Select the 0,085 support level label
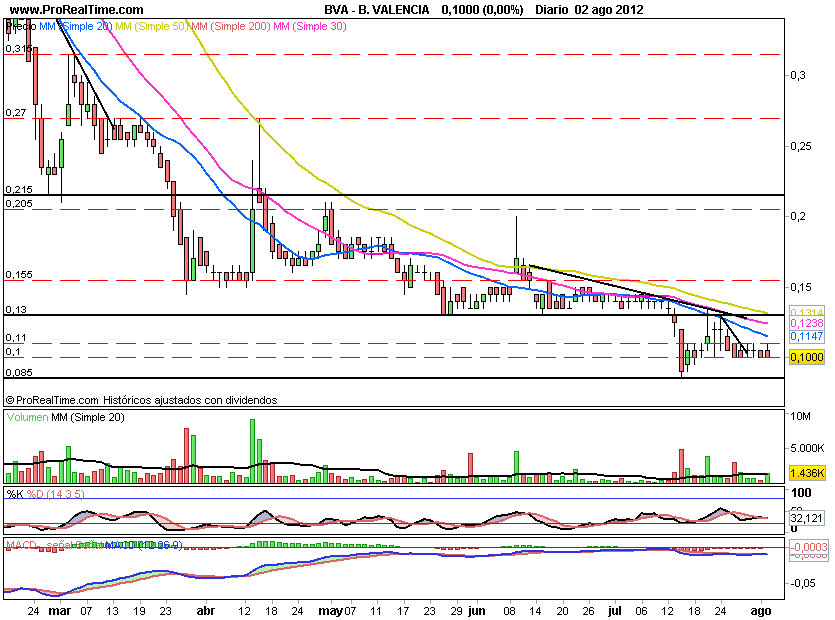The image size is (835, 620). (x=19, y=373)
